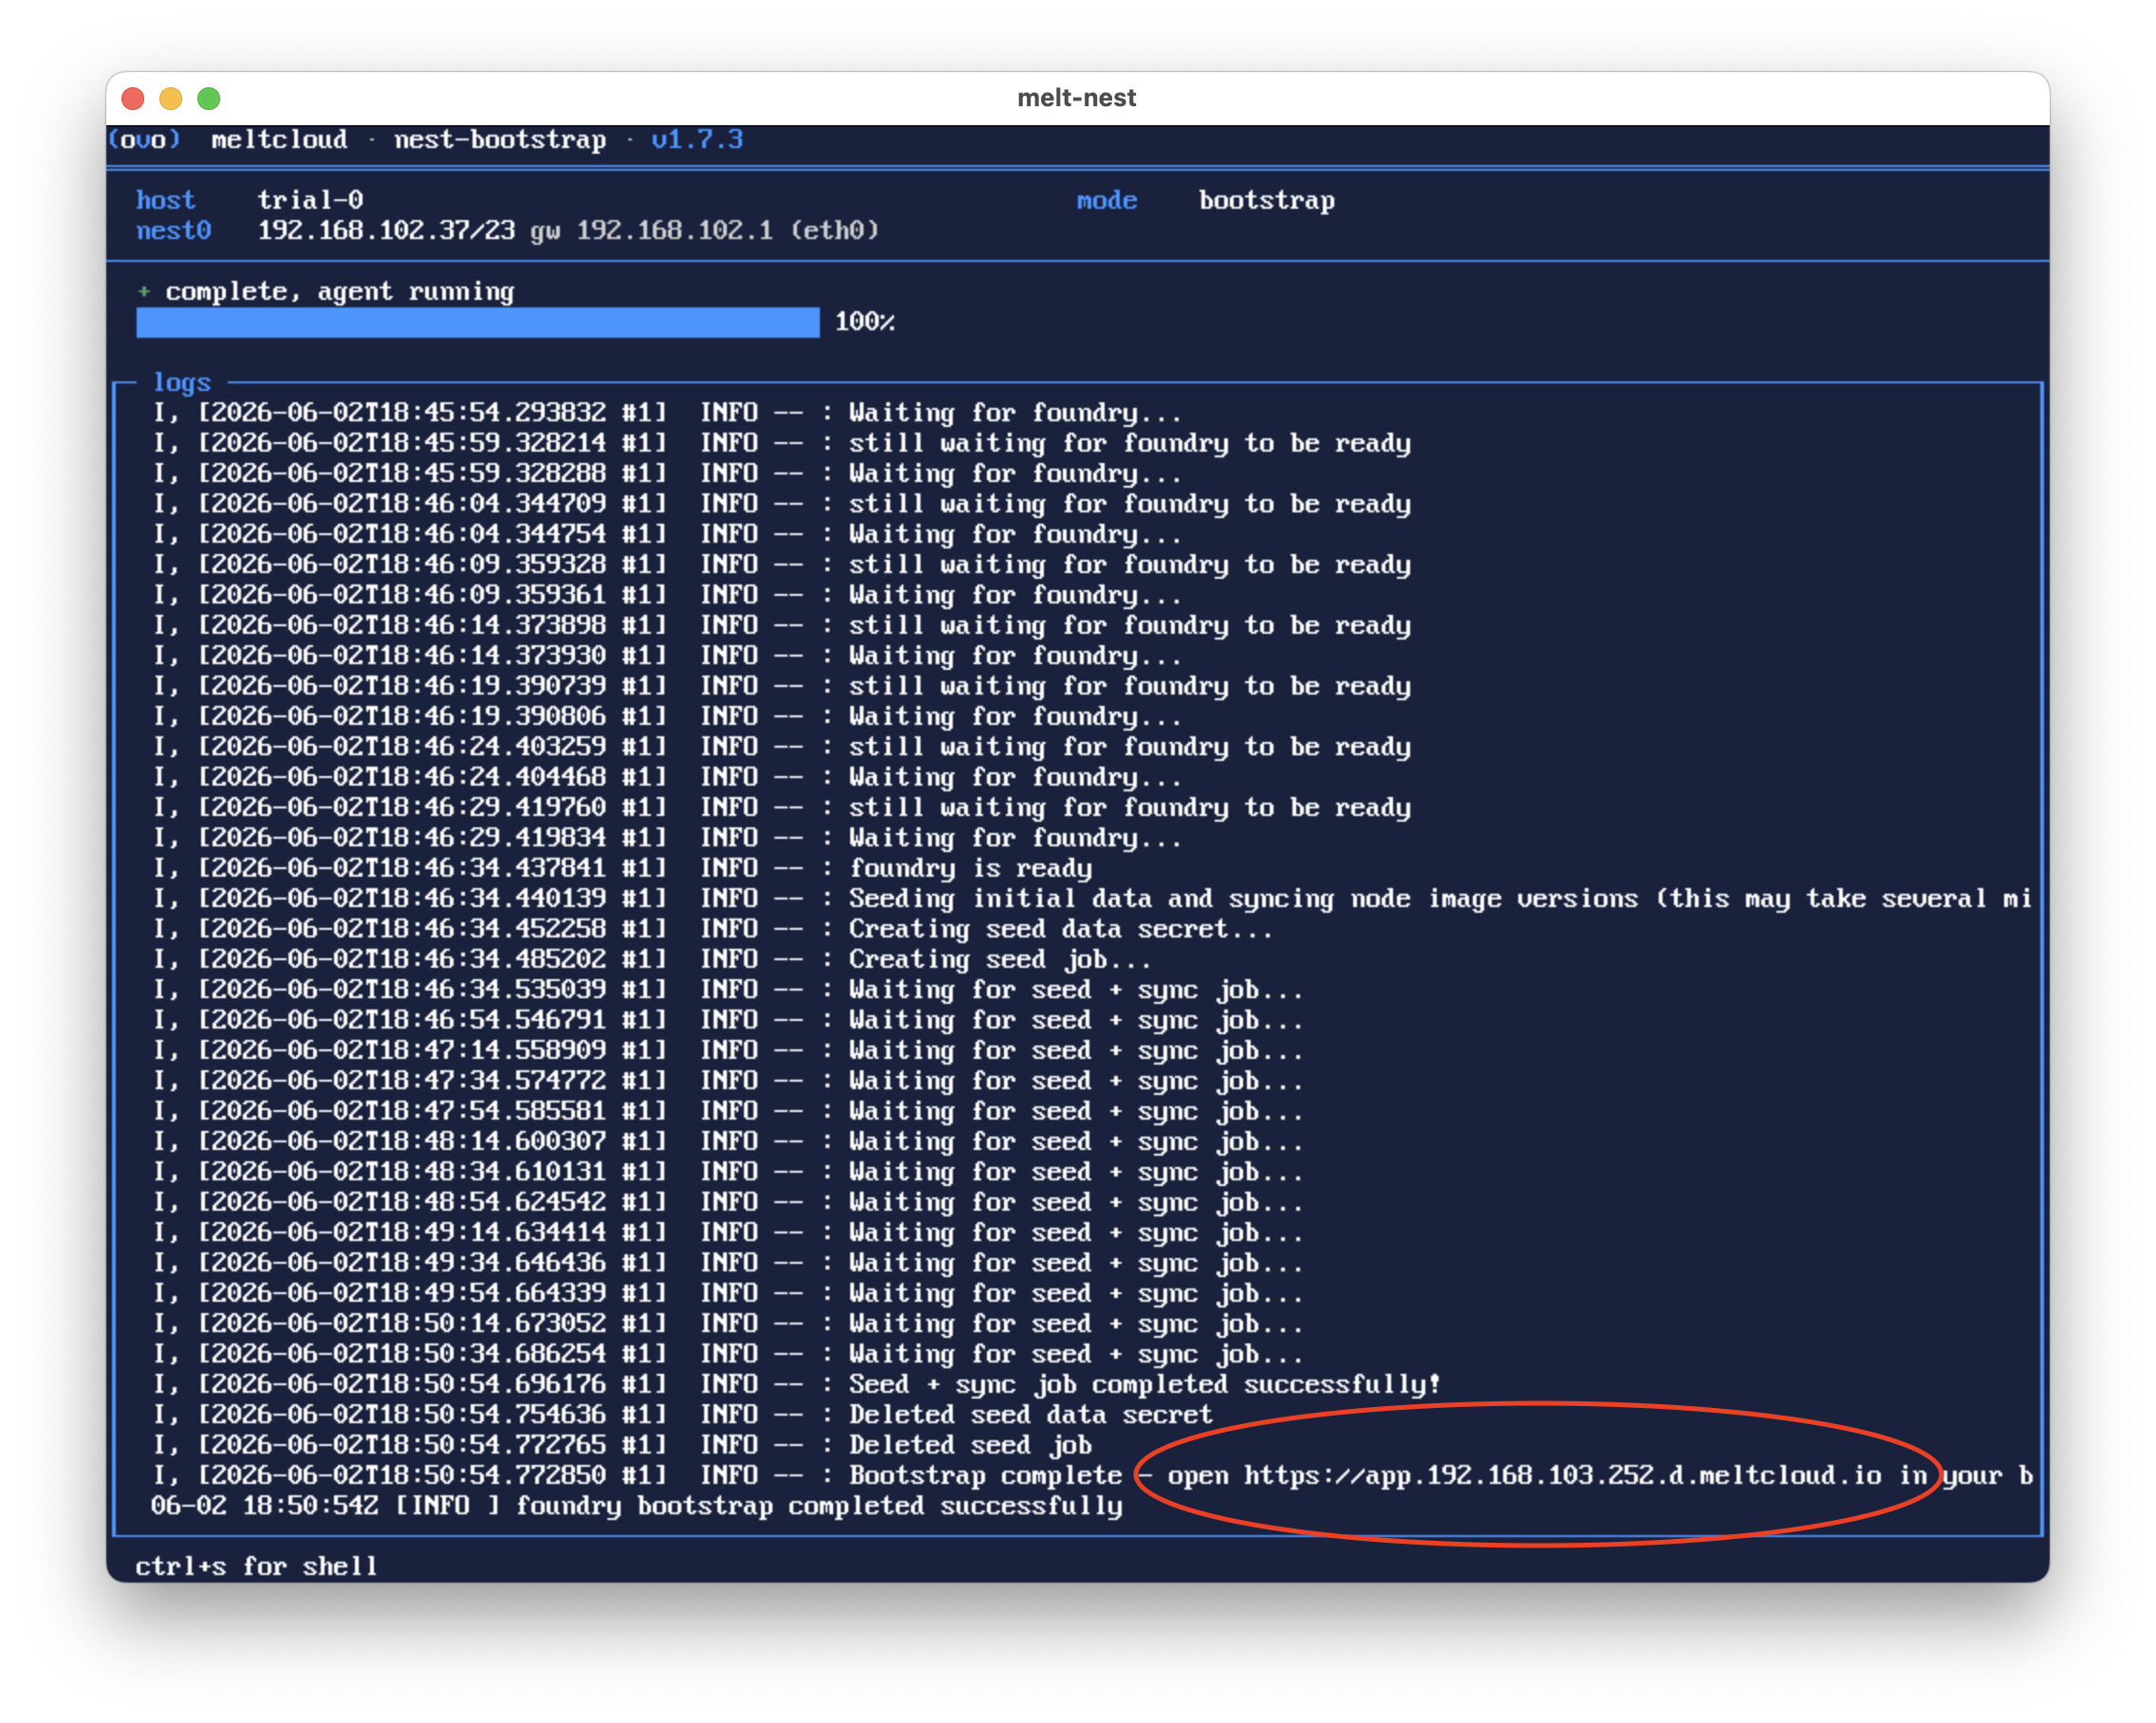Click the 'Deleted seed job' log line
2156x1723 pixels.
(x=622, y=1445)
